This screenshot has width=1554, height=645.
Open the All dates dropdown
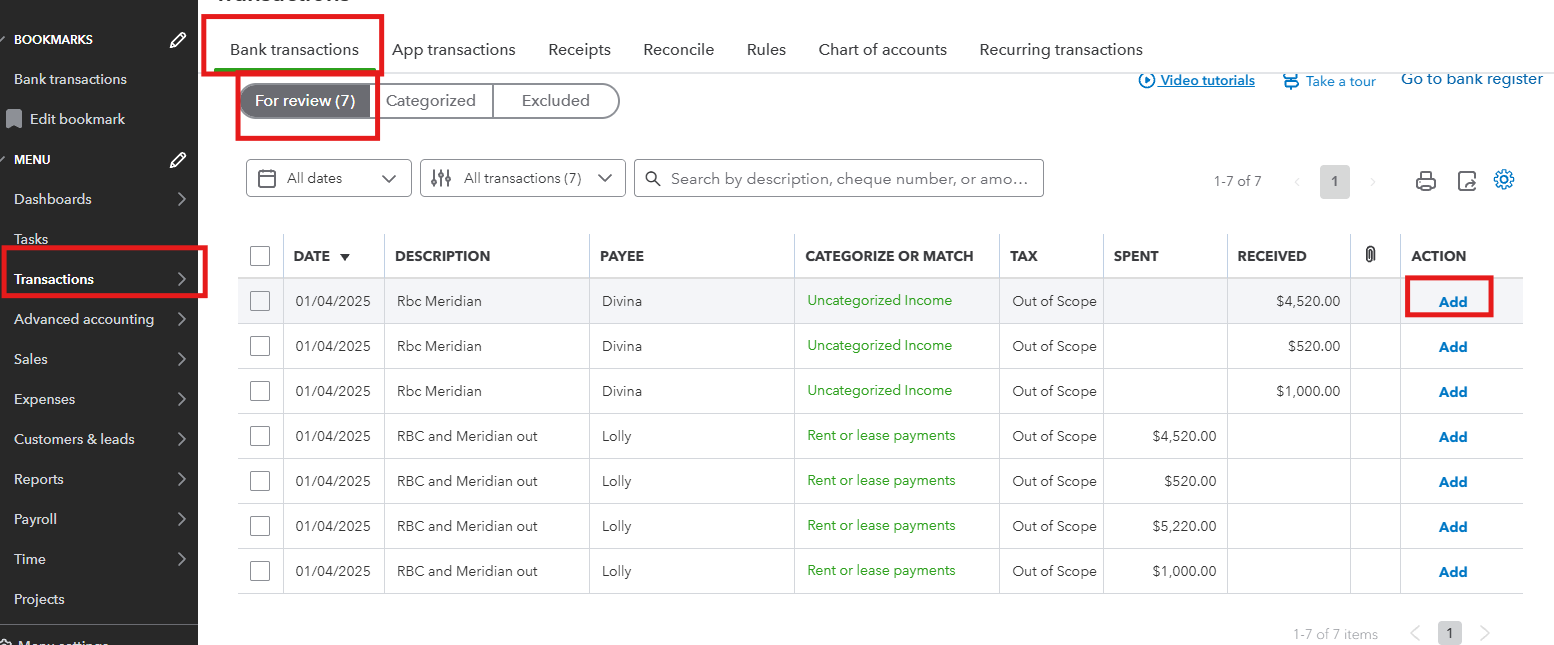[x=329, y=178]
